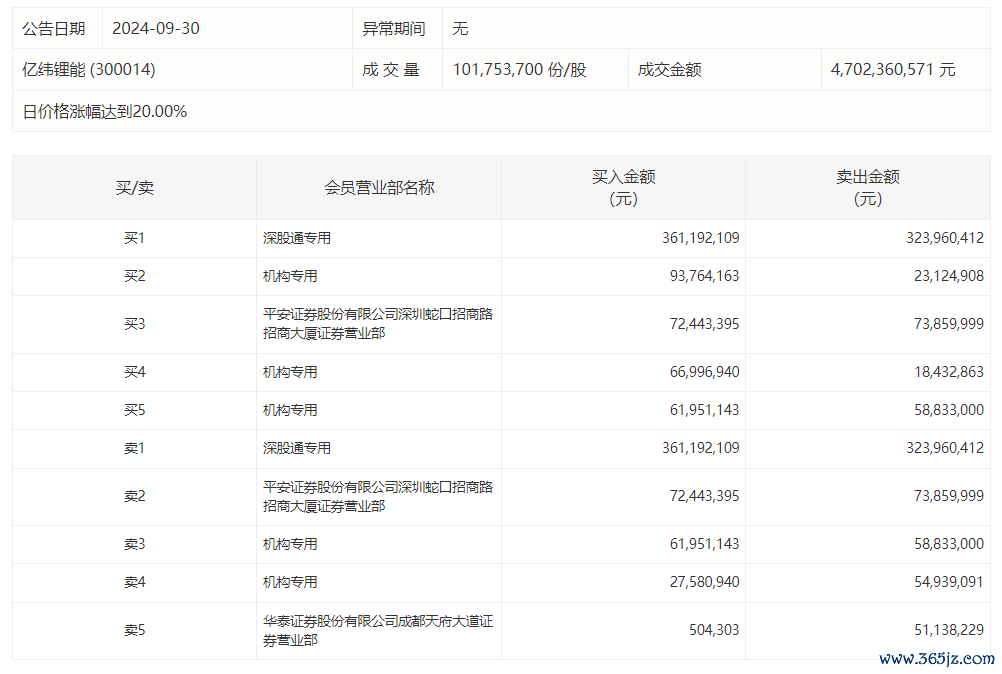Select the 卖4 row label

tap(134, 583)
